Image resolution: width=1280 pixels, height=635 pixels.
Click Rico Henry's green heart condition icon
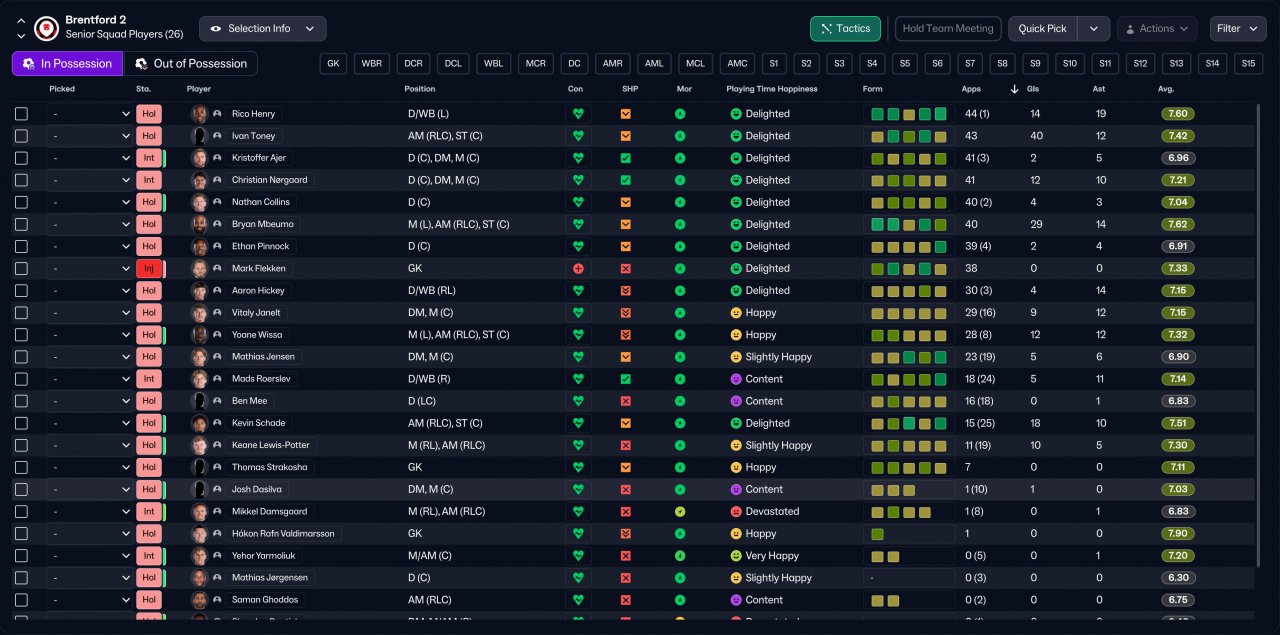click(577, 114)
